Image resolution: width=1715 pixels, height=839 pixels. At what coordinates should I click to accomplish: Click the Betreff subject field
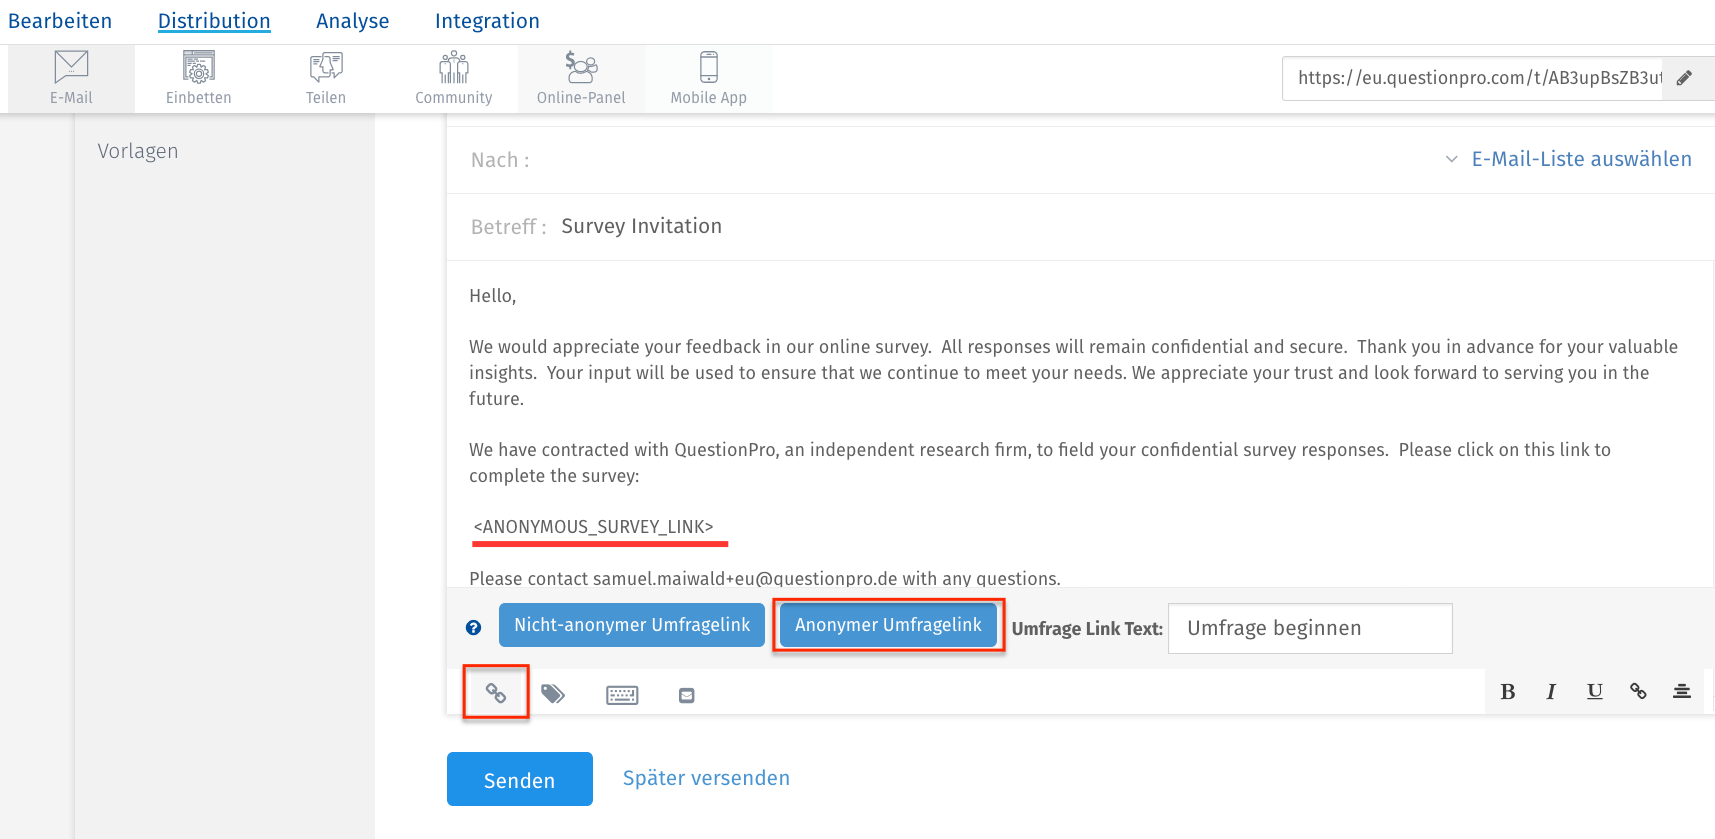[1080, 227]
